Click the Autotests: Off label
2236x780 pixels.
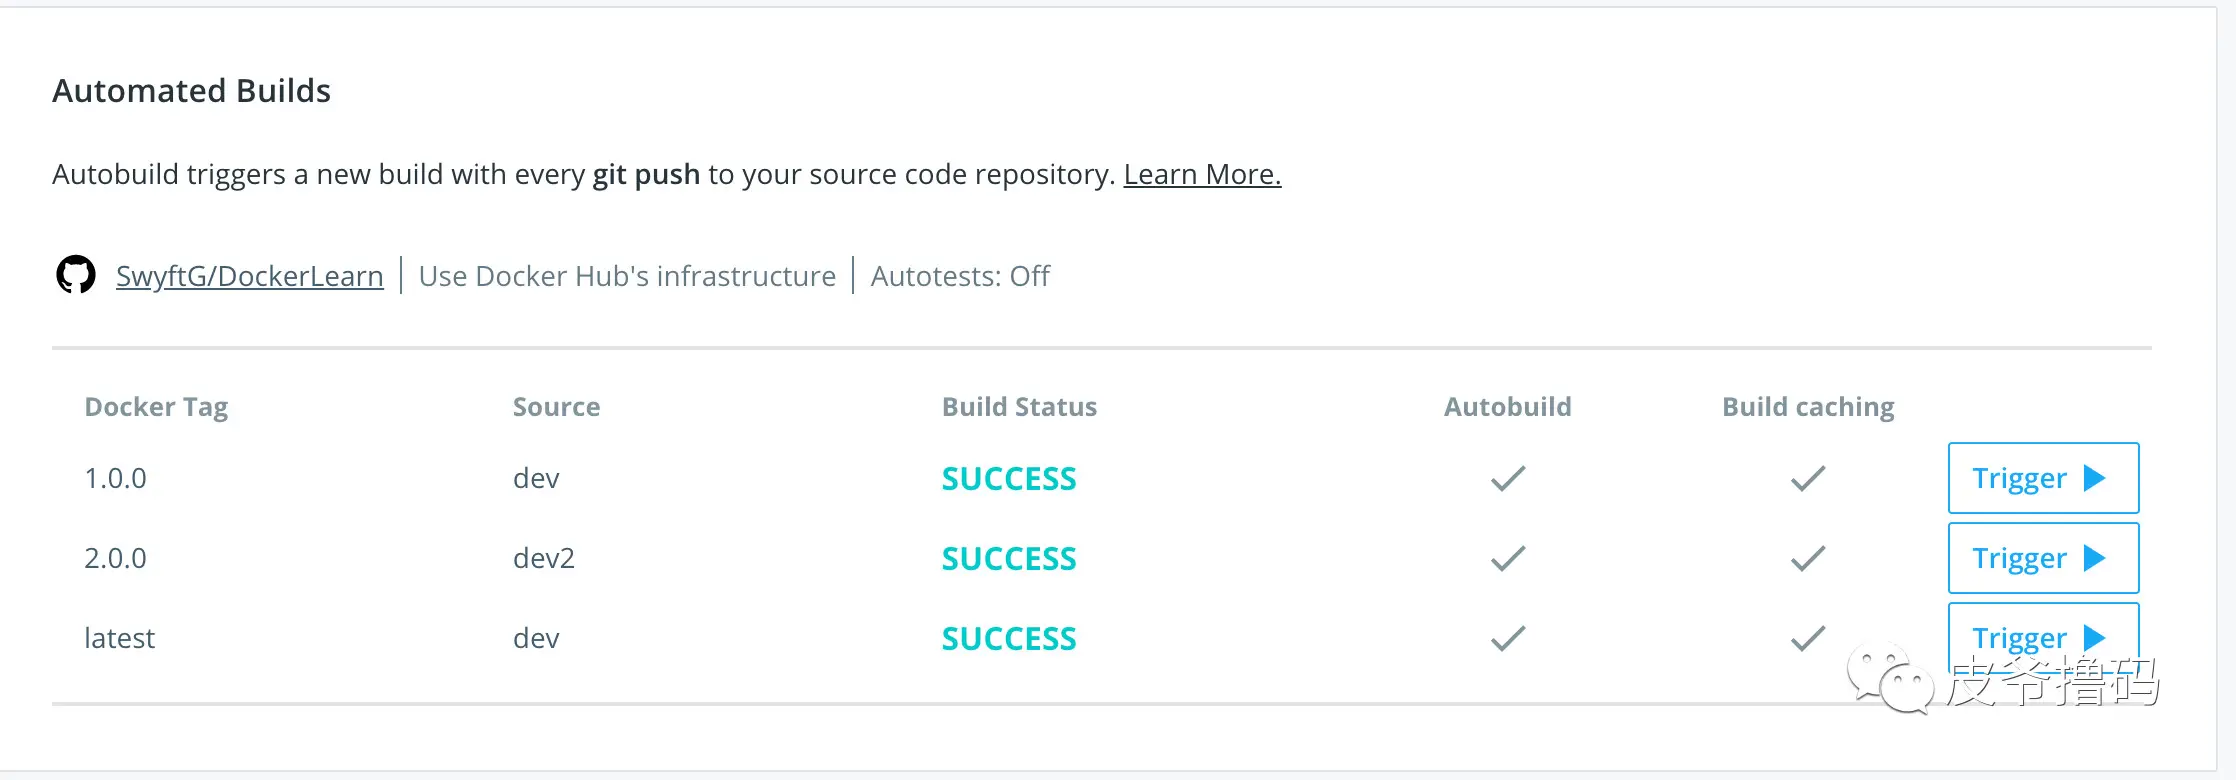(960, 276)
